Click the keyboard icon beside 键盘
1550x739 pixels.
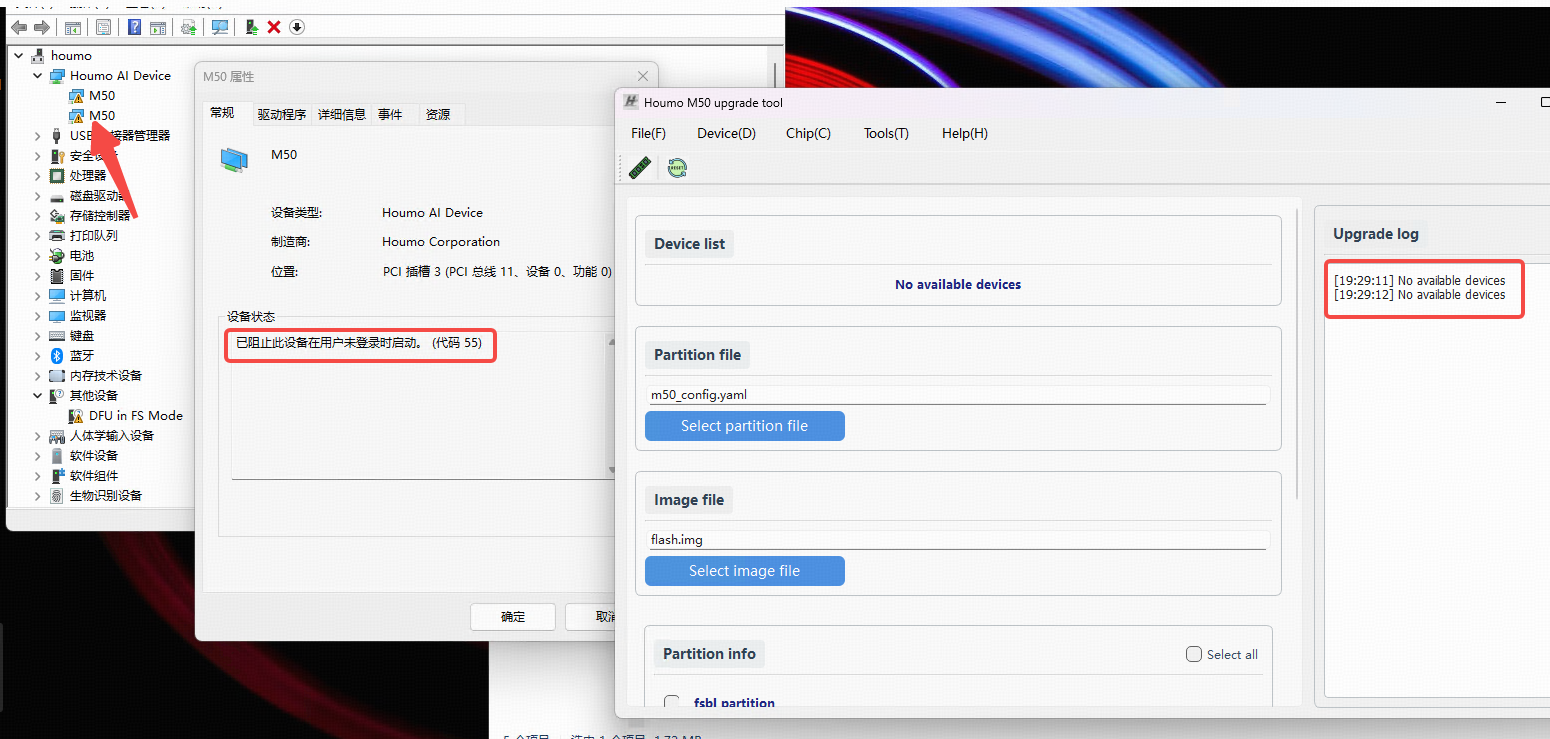[57, 335]
